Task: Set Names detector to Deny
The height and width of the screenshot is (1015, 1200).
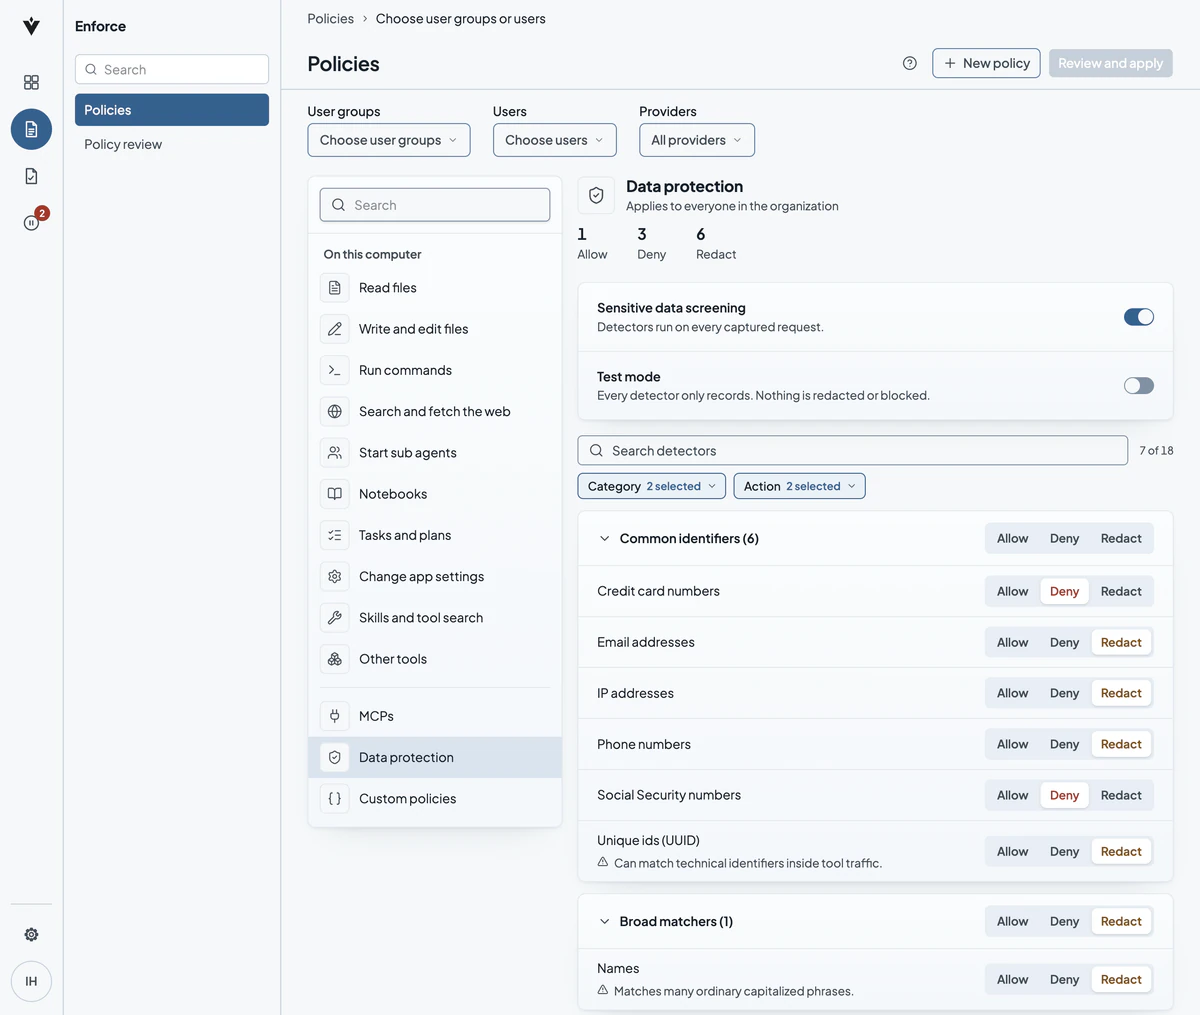Action: (1064, 979)
